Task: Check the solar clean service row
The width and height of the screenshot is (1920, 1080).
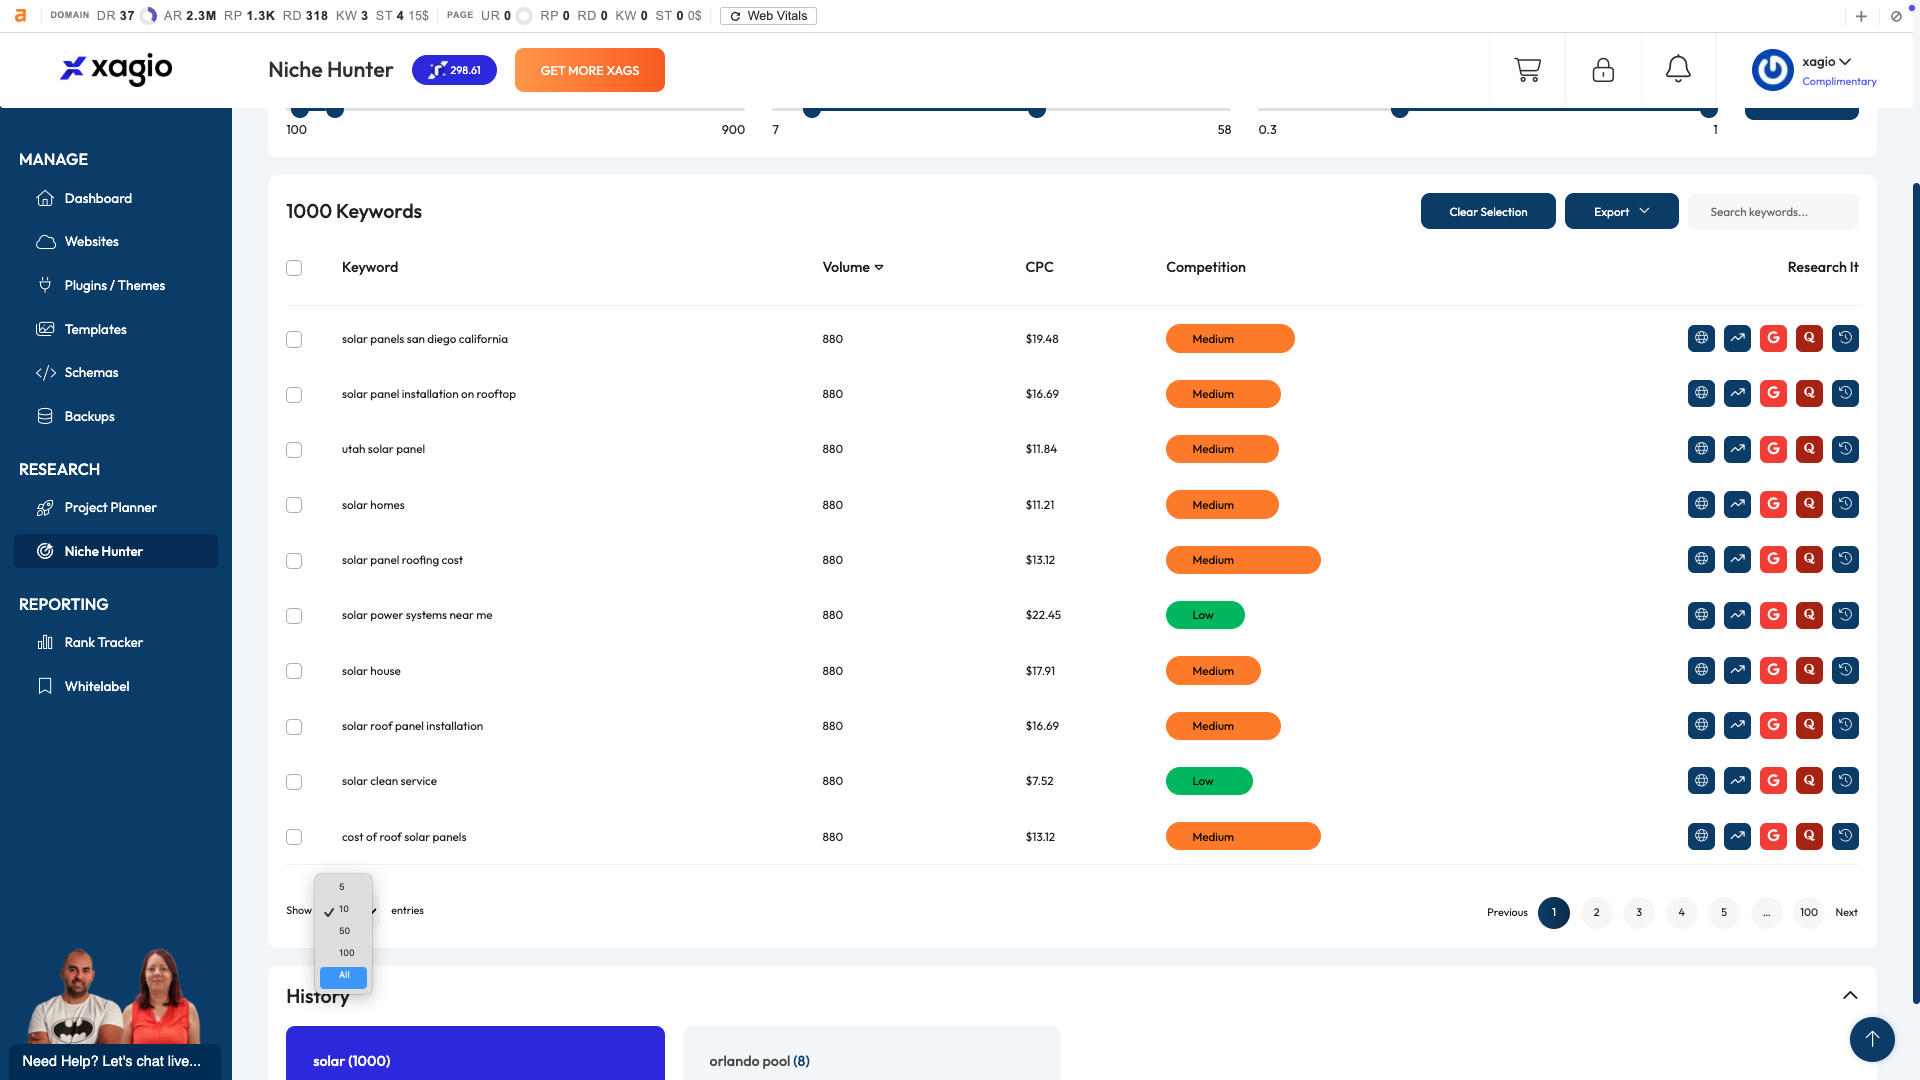Action: point(294,782)
